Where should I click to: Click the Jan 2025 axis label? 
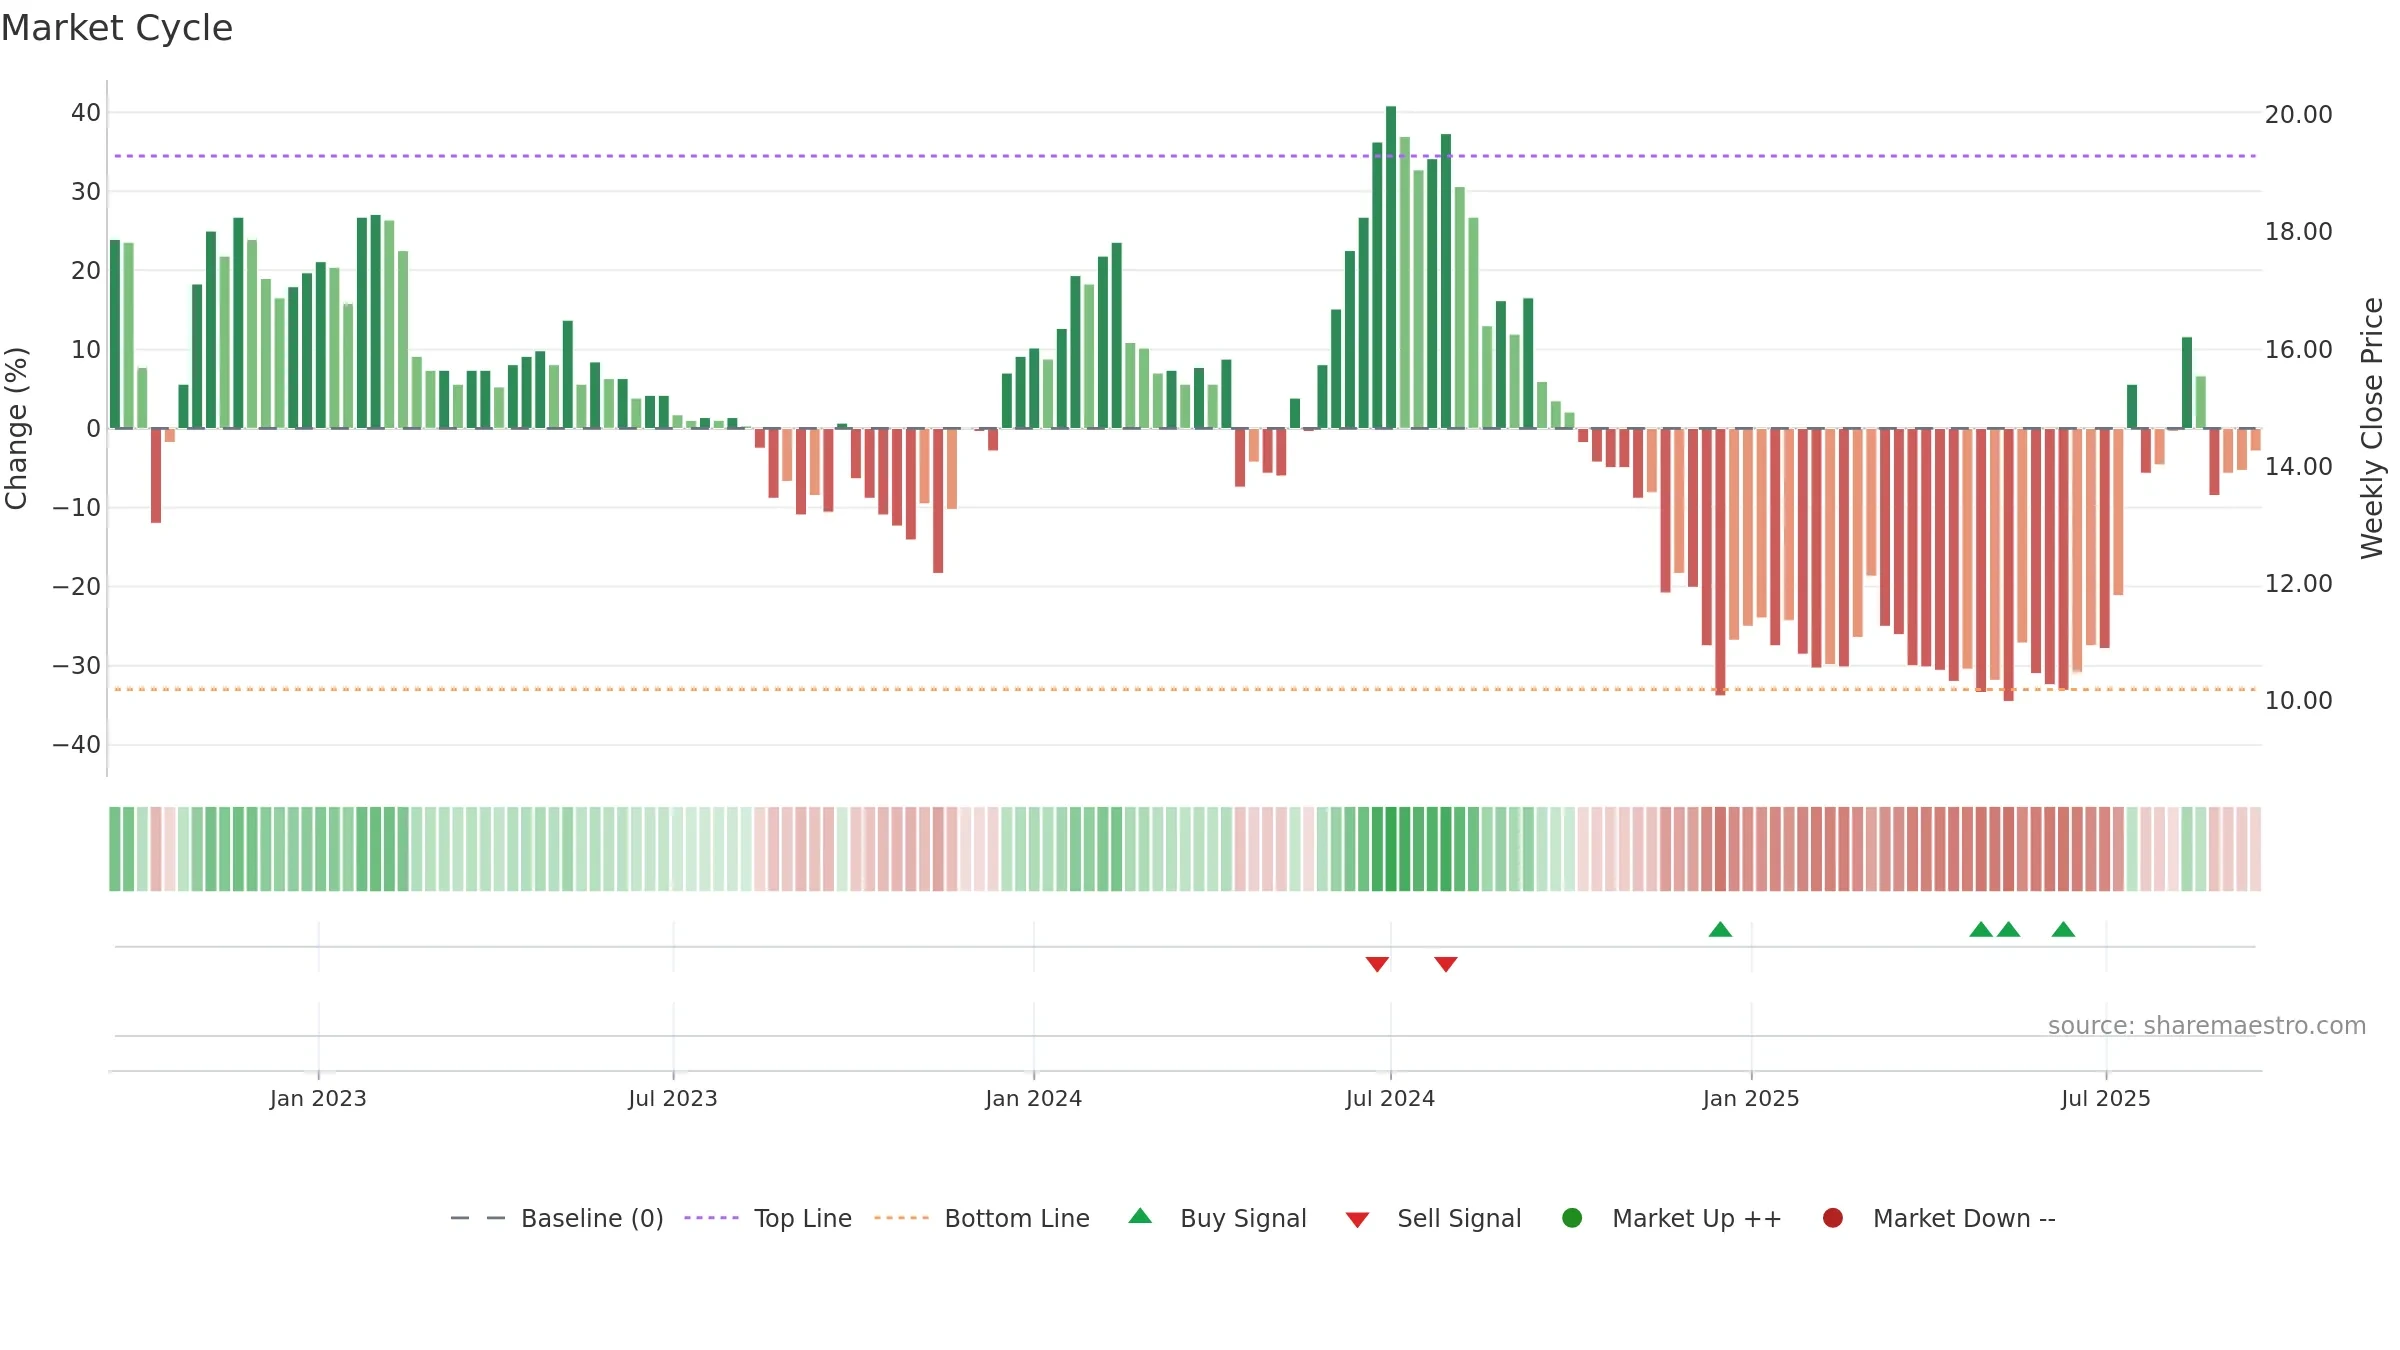point(1751,1098)
